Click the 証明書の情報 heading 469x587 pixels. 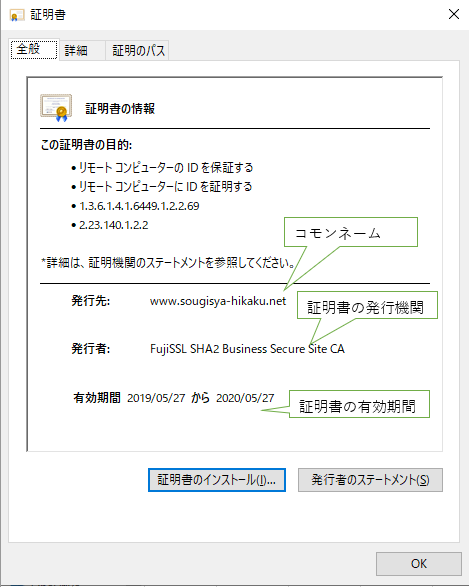(120, 109)
